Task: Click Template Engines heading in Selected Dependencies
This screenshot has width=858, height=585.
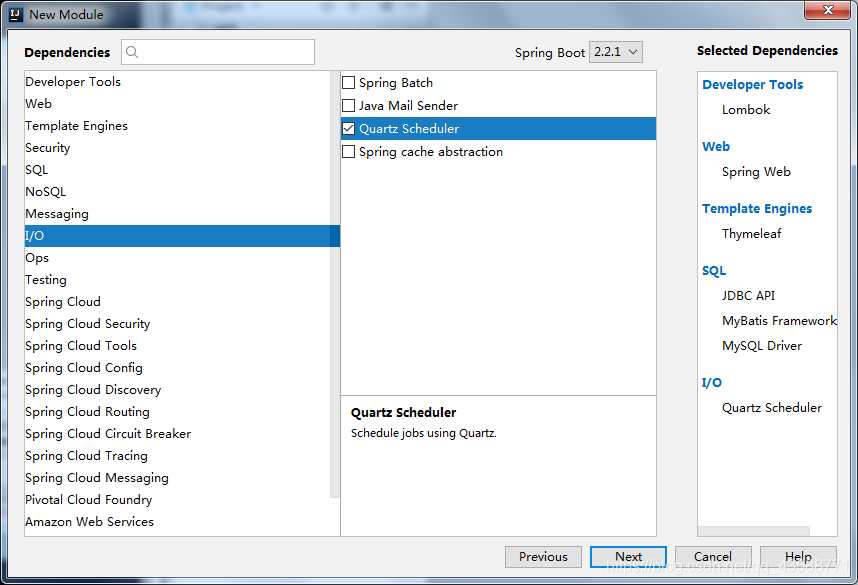Action: point(757,208)
